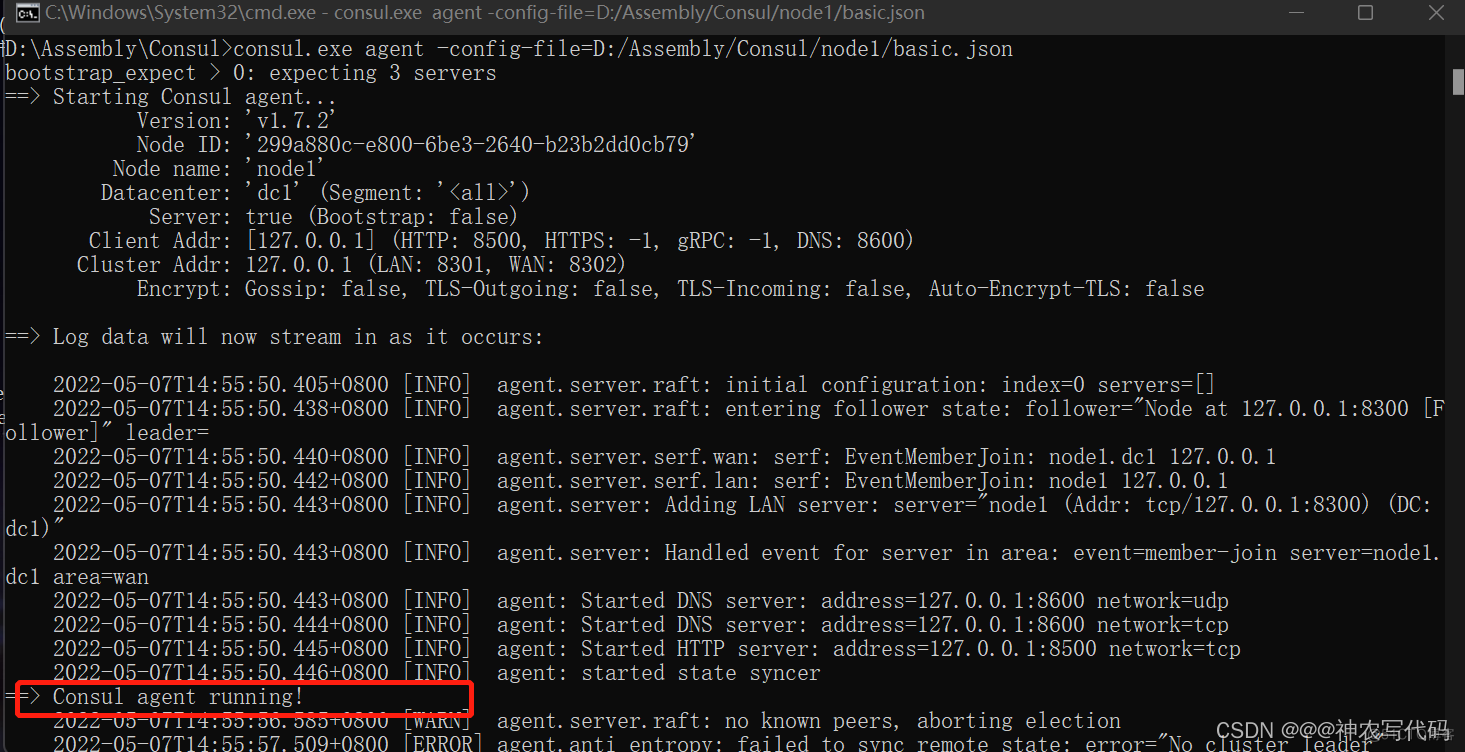Click the raft 'initial configuration: index=0' log line
Viewport: 1465px width, 752px height.
634,385
